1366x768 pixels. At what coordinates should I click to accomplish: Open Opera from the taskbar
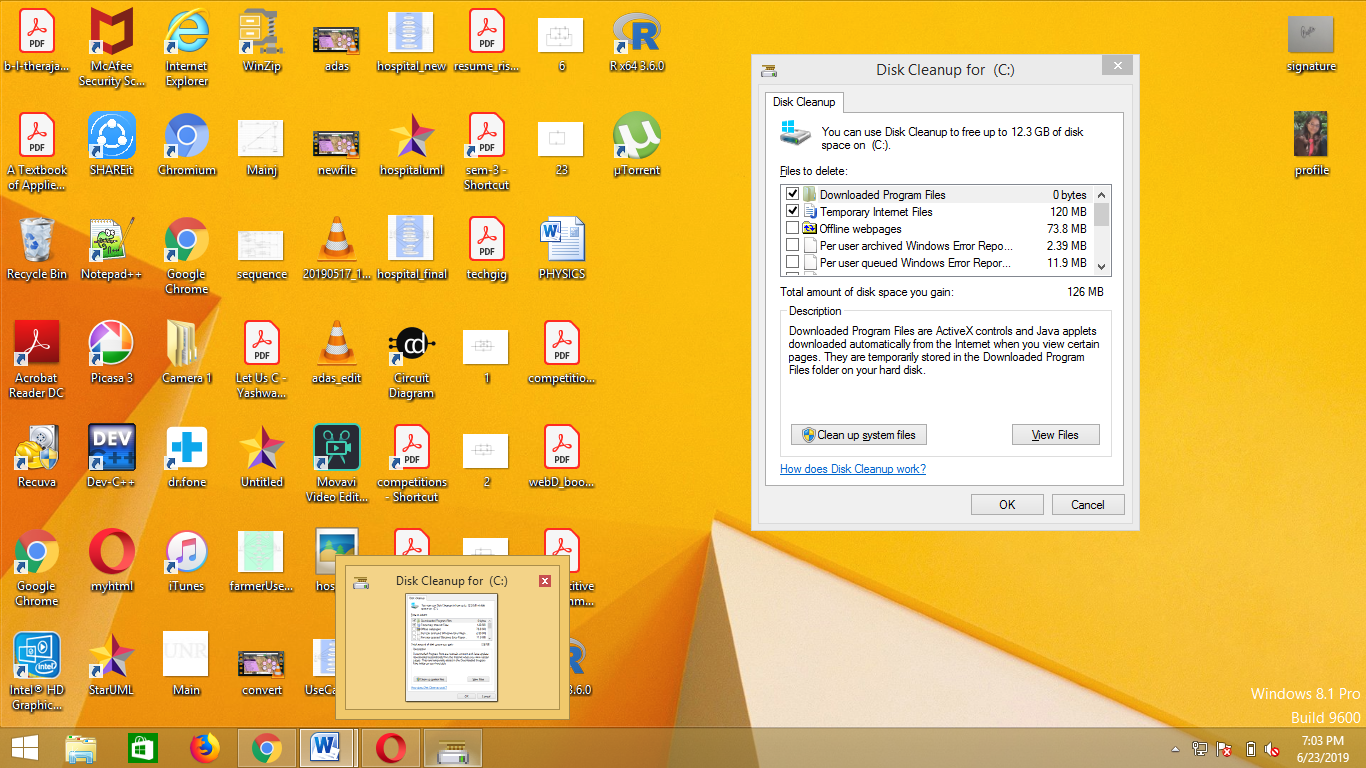click(x=390, y=747)
